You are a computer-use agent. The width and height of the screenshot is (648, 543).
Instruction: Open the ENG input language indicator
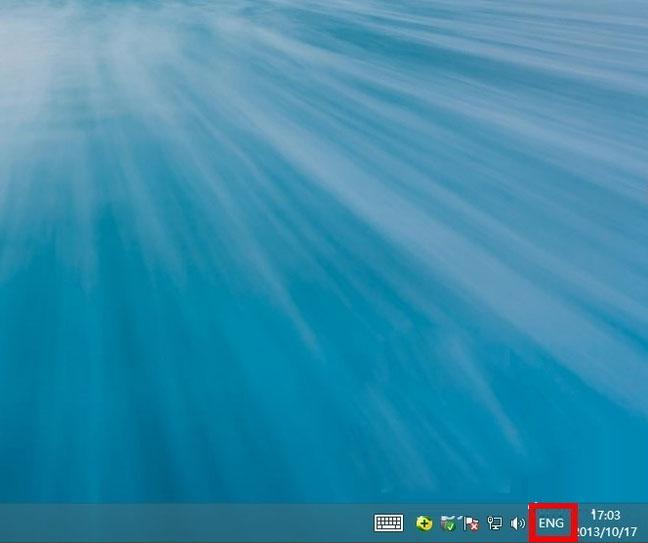coord(551,523)
